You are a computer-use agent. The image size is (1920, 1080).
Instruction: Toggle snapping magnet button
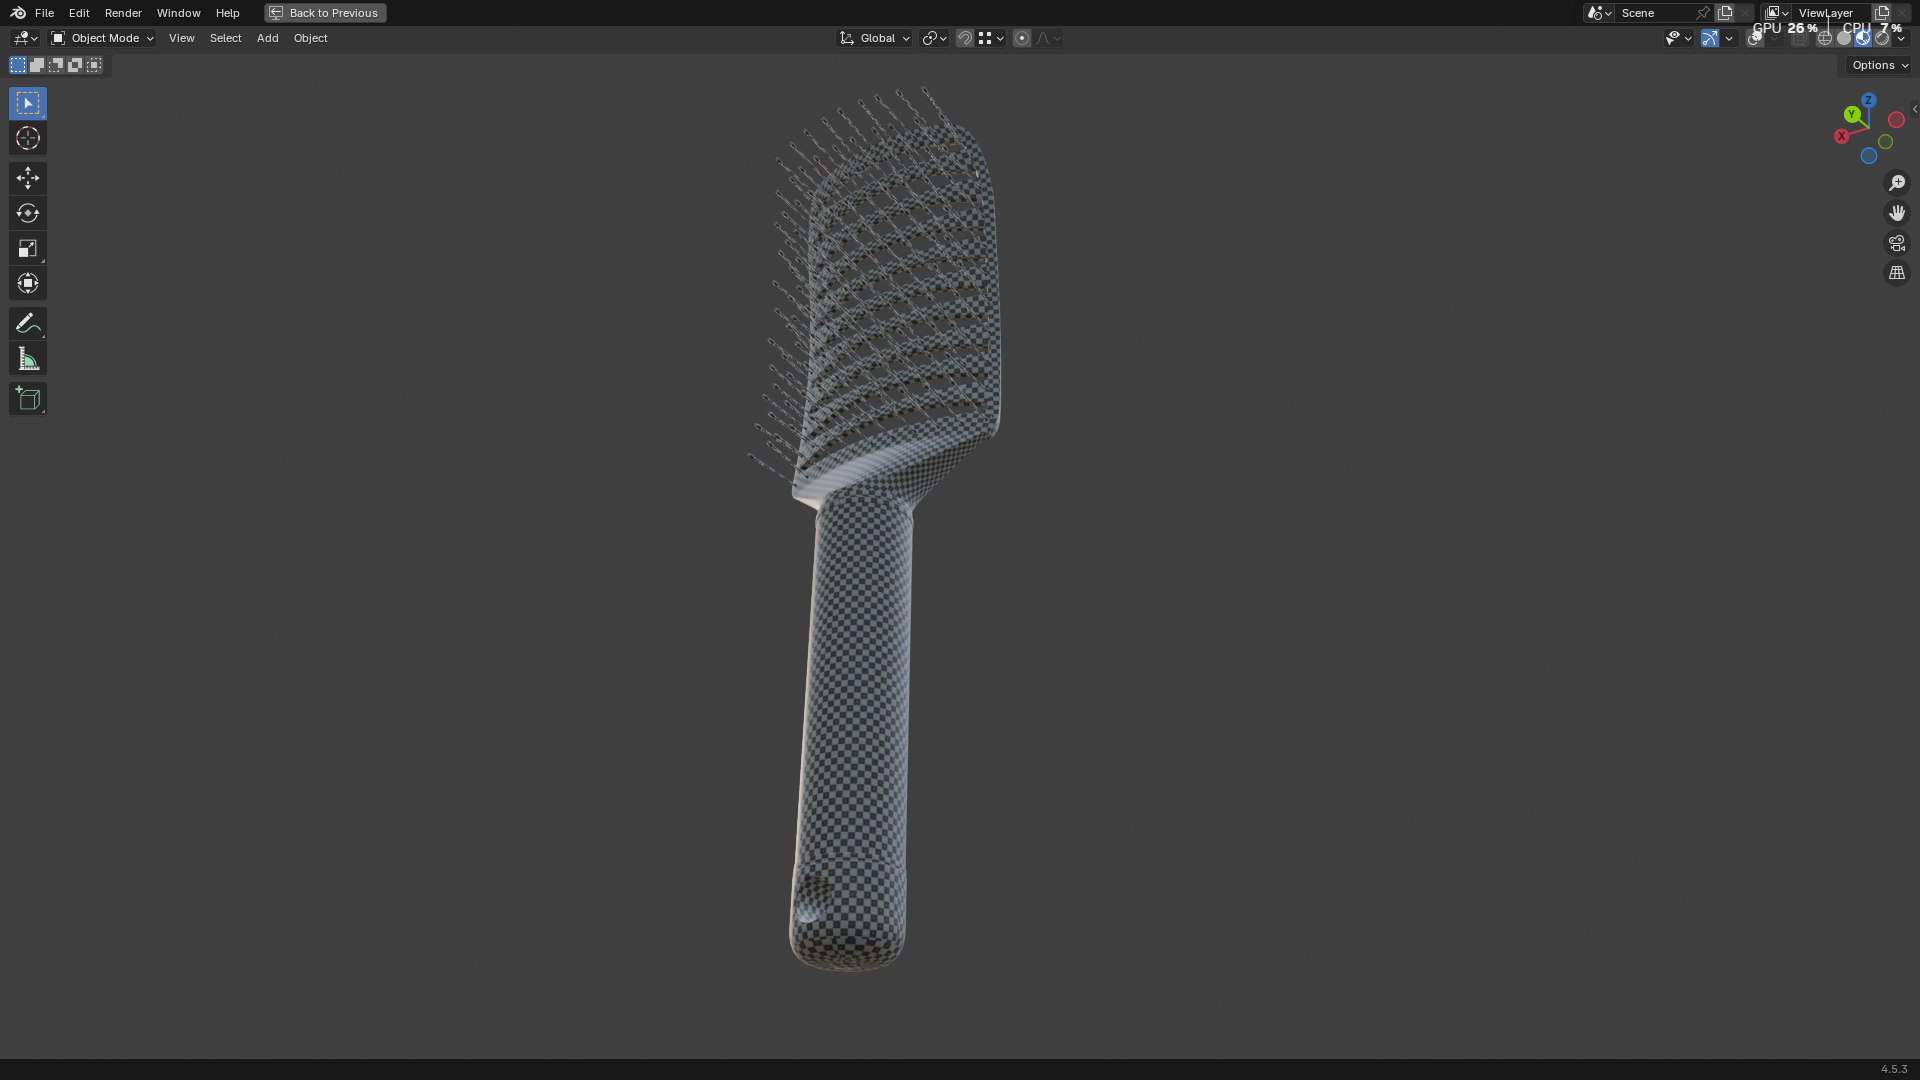click(965, 38)
